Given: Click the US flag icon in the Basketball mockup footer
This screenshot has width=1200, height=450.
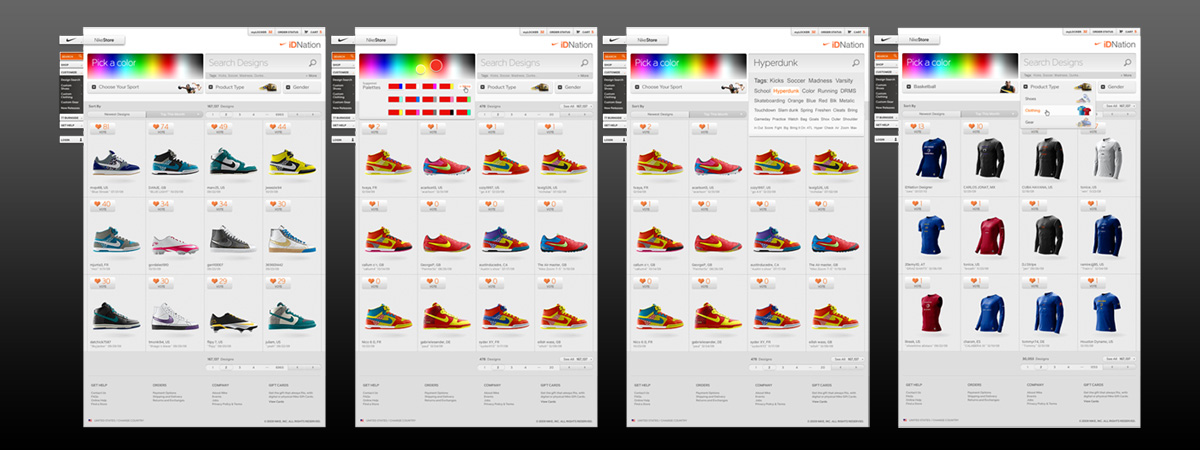Looking at the screenshot, I should (906, 420).
